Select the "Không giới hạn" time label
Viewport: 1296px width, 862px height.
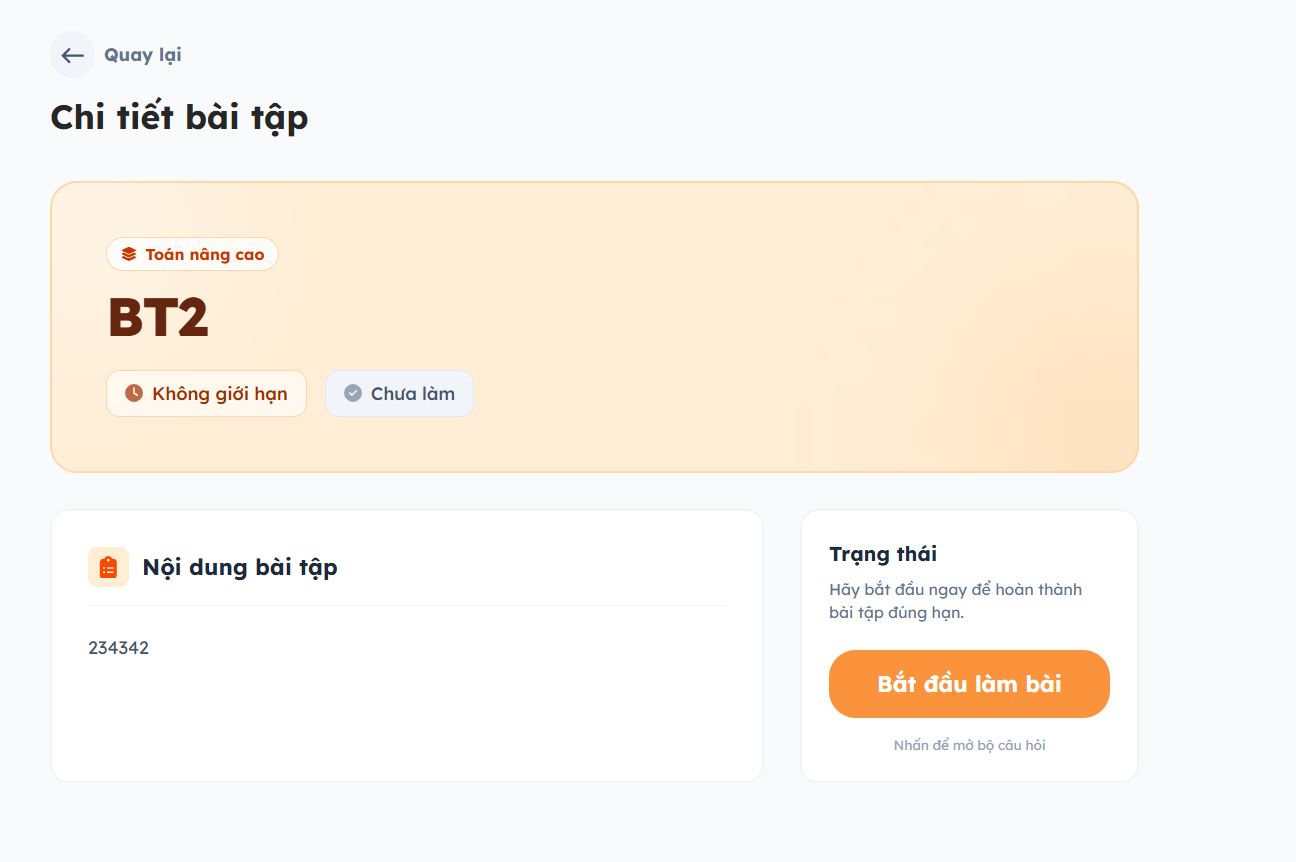(220, 393)
